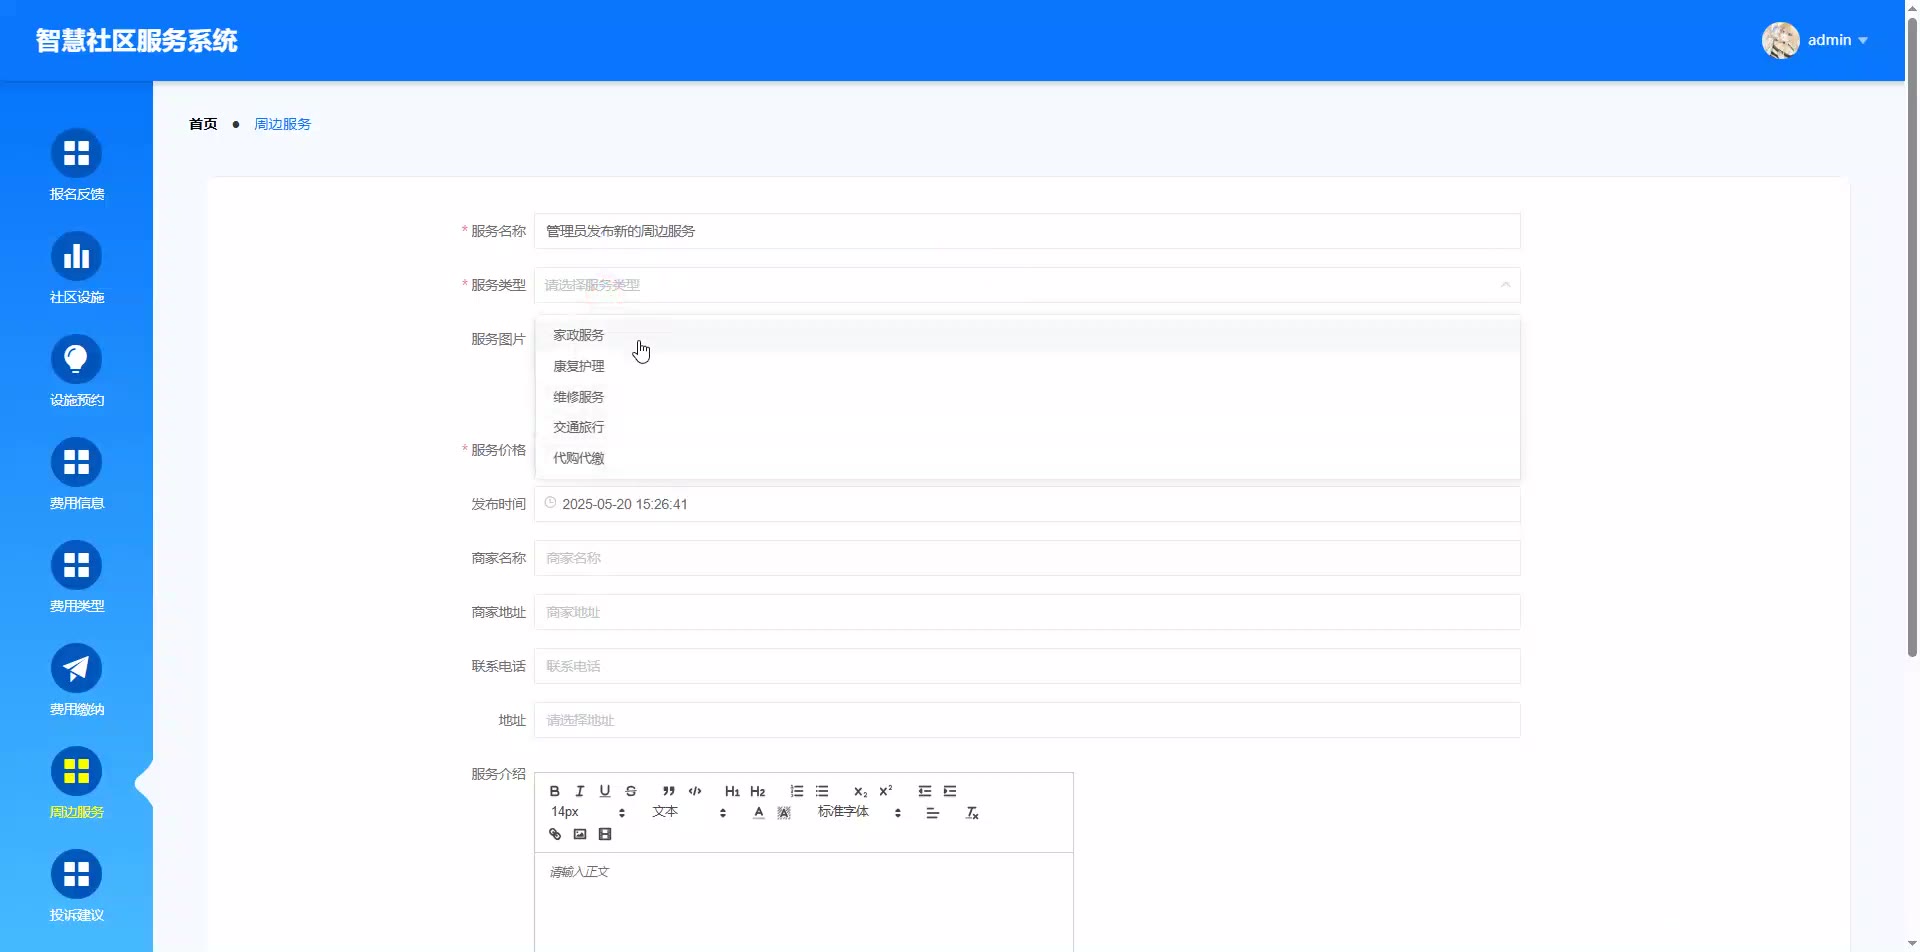Open 设施预约 sidebar lightbulb icon
The width and height of the screenshot is (1920, 952).
point(77,359)
